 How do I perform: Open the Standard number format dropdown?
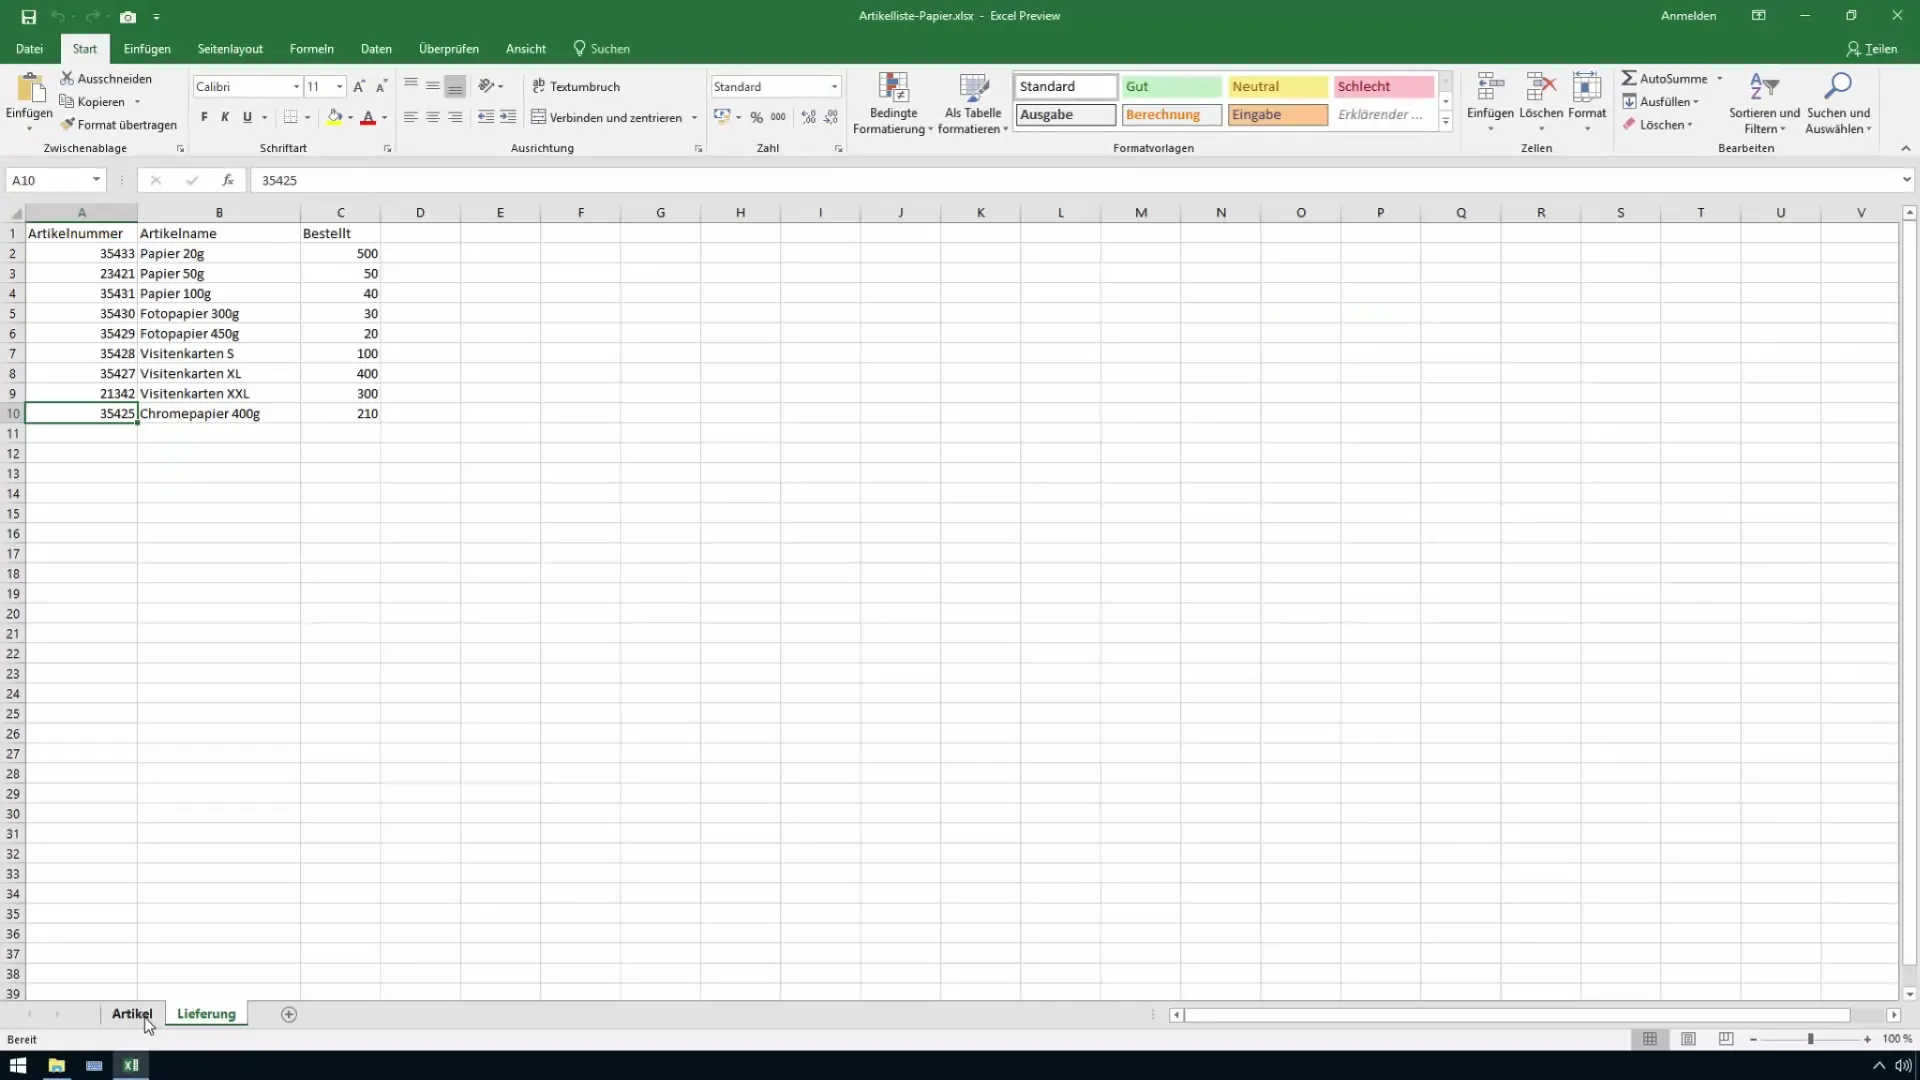coord(834,87)
